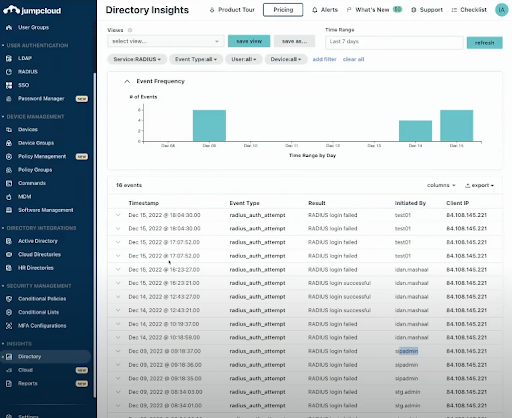Screen dimensions: 512x418
Task: Open What's New in top bar
Action: (374, 10)
